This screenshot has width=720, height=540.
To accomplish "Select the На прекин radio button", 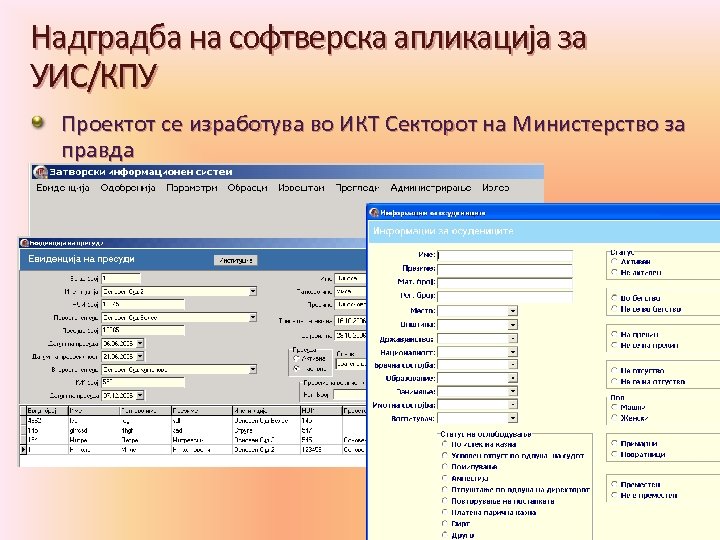I will (x=614, y=334).
